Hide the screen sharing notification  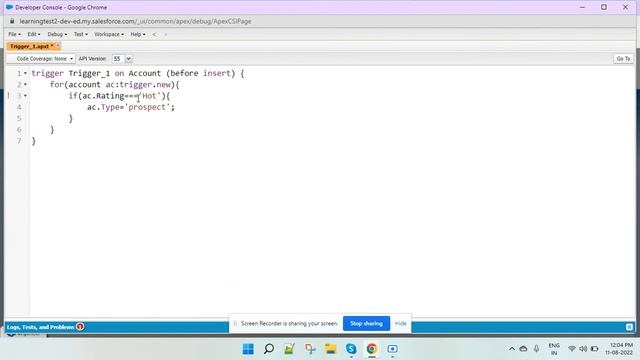click(400, 323)
